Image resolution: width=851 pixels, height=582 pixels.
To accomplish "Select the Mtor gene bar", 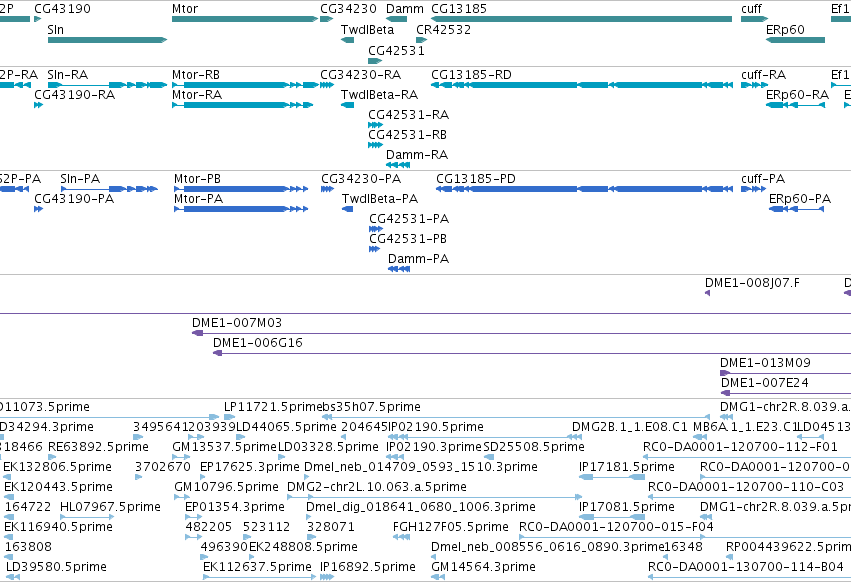I will pos(245,19).
